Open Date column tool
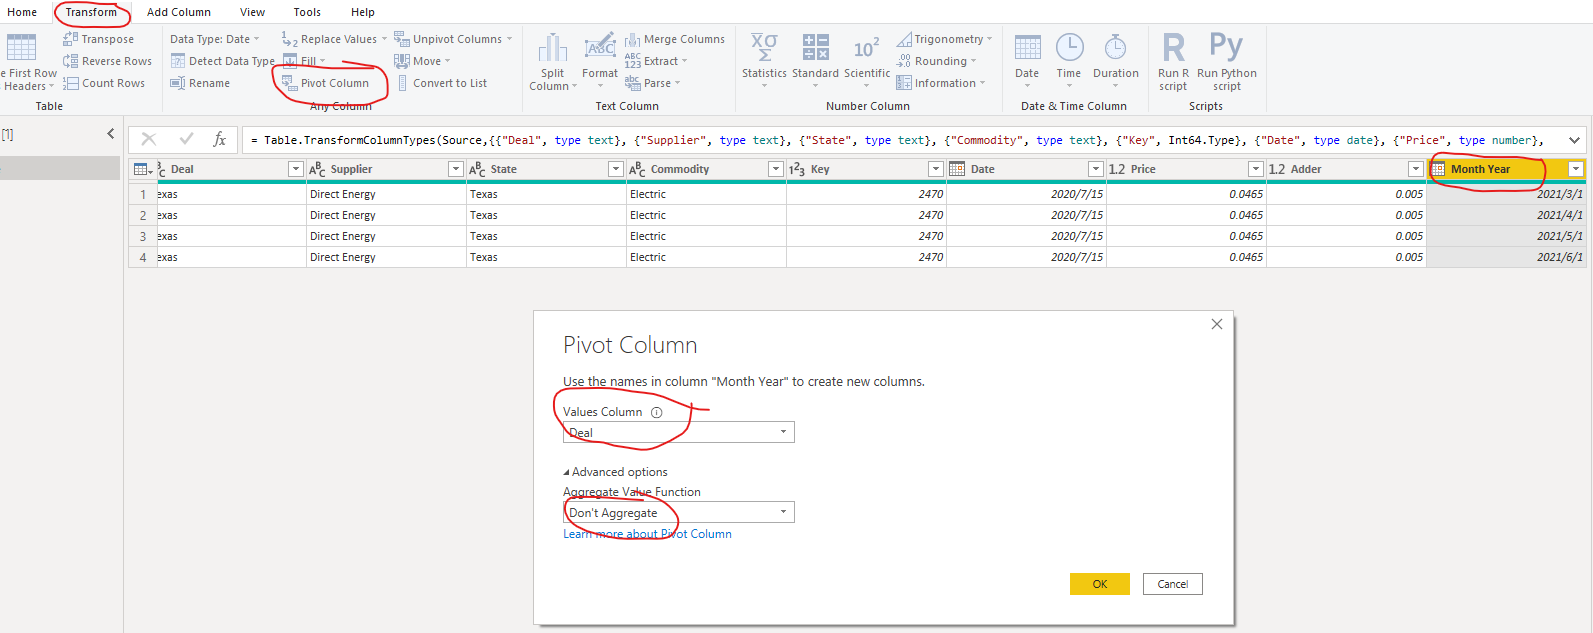Image resolution: width=1593 pixels, height=633 pixels. point(1027,60)
